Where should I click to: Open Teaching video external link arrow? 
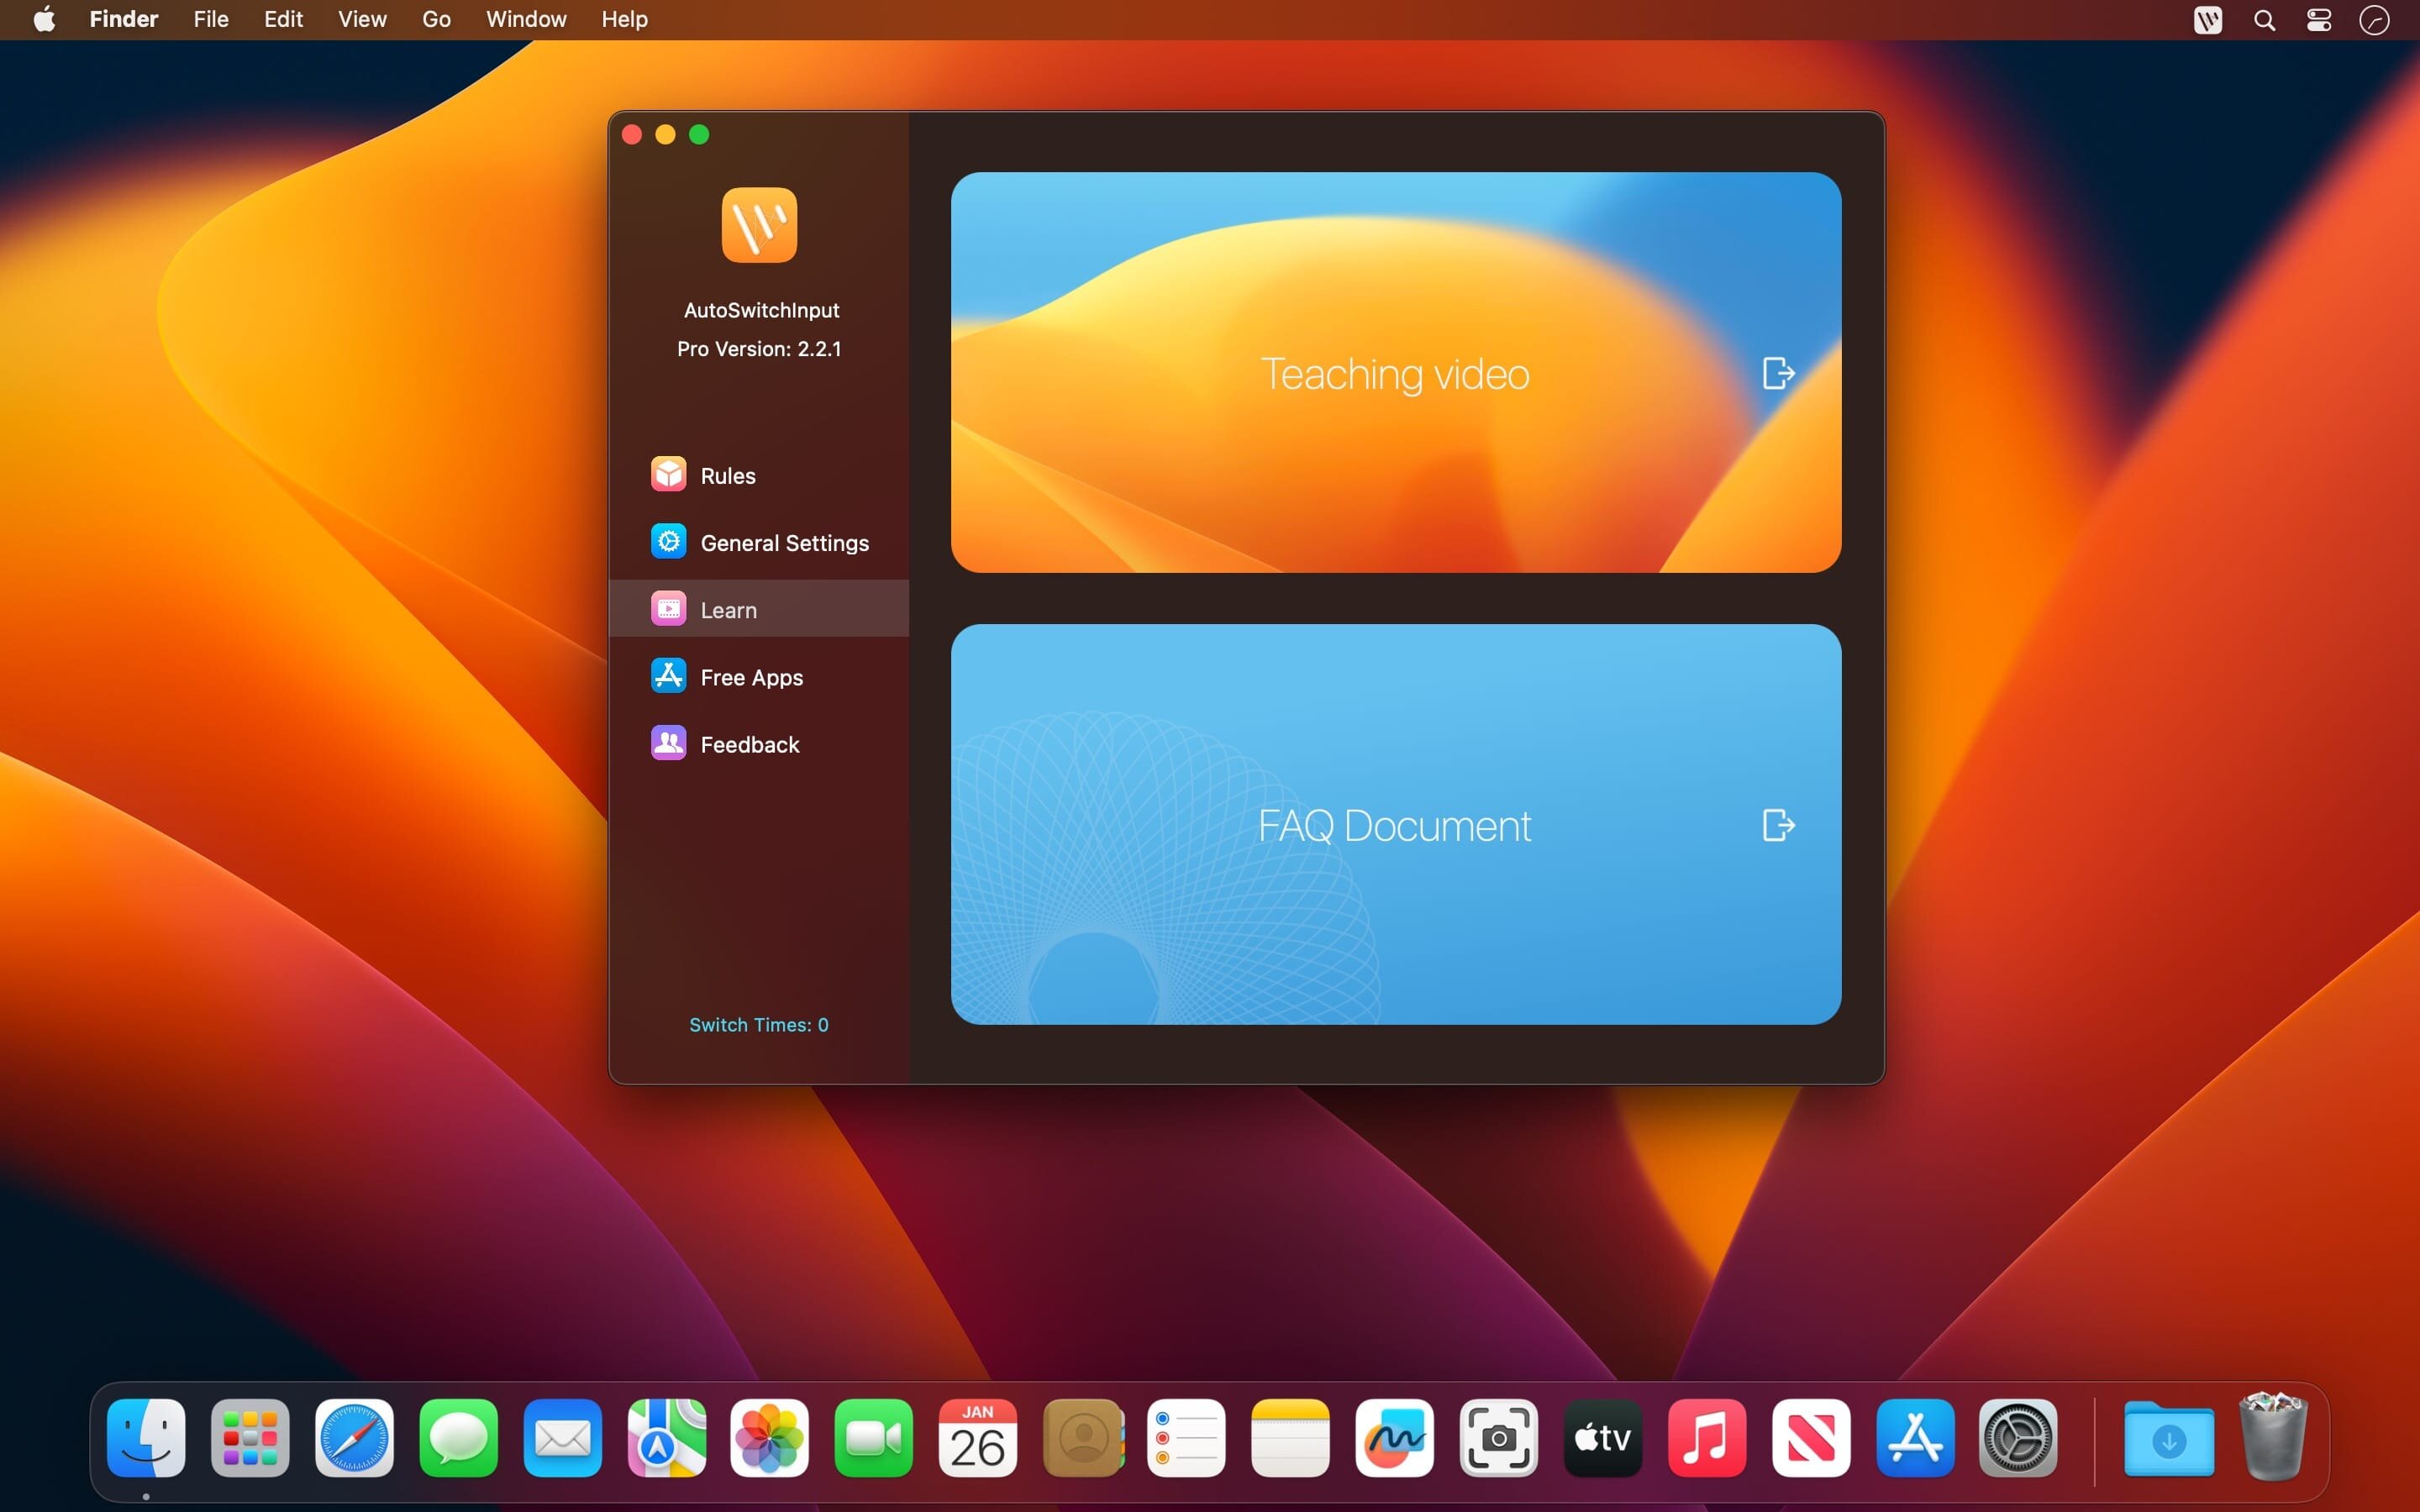coord(1778,373)
